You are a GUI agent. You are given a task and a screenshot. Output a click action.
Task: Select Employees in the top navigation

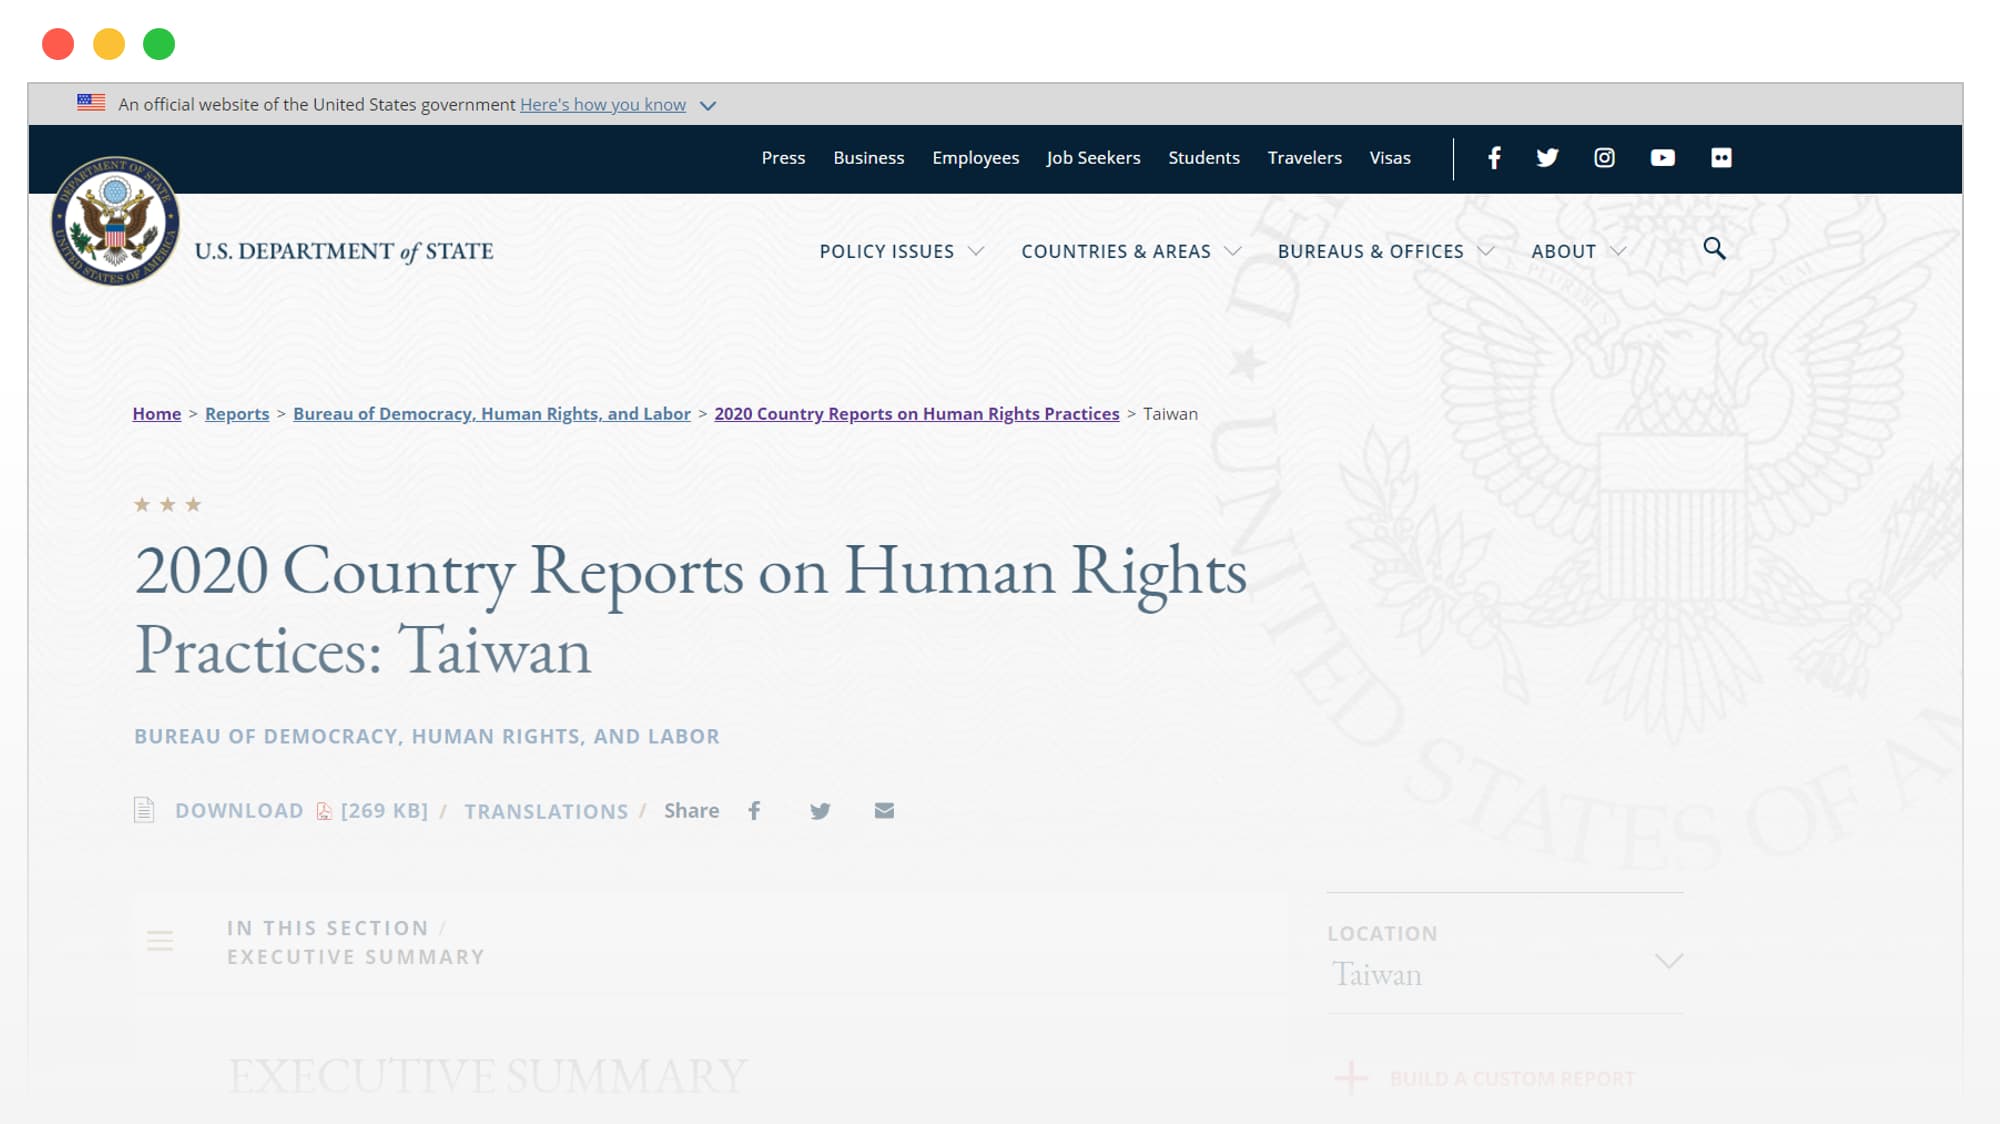[975, 158]
